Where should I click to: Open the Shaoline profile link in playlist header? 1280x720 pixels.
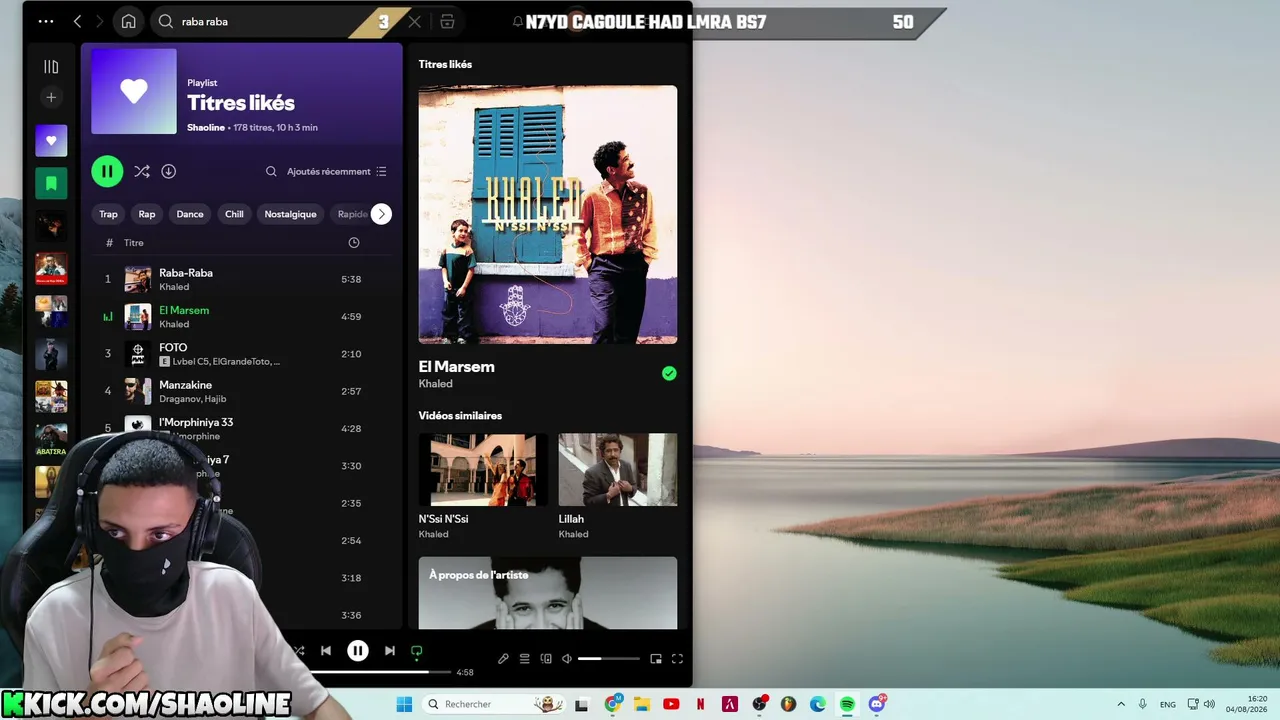[x=206, y=128]
